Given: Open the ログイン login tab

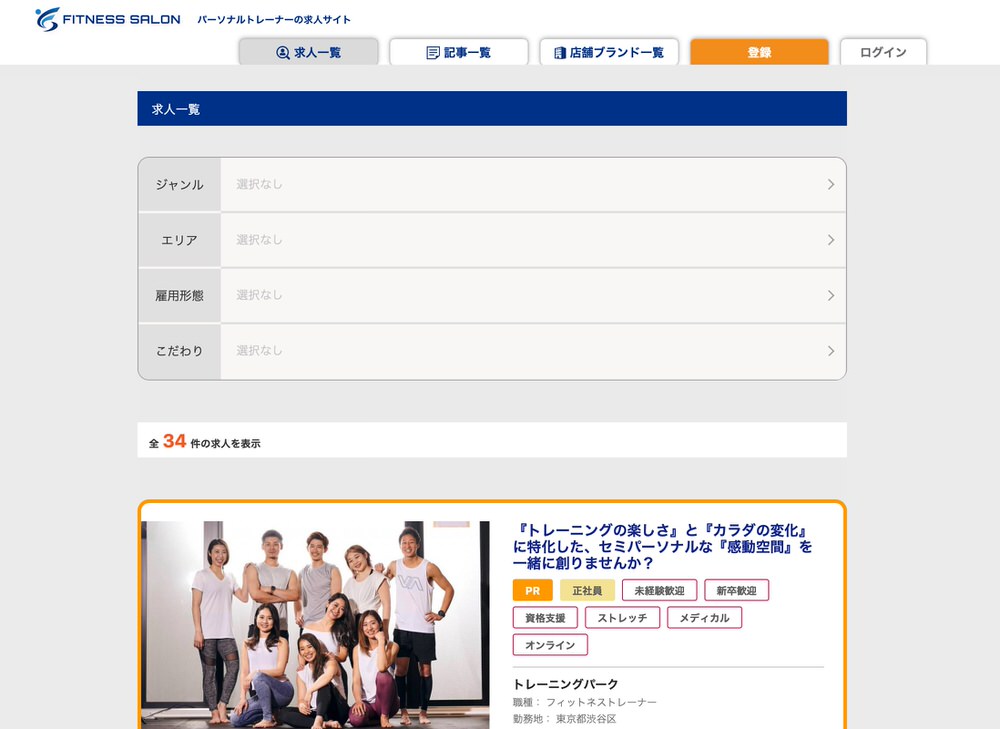Looking at the screenshot, I should click(x=883, y=53).
